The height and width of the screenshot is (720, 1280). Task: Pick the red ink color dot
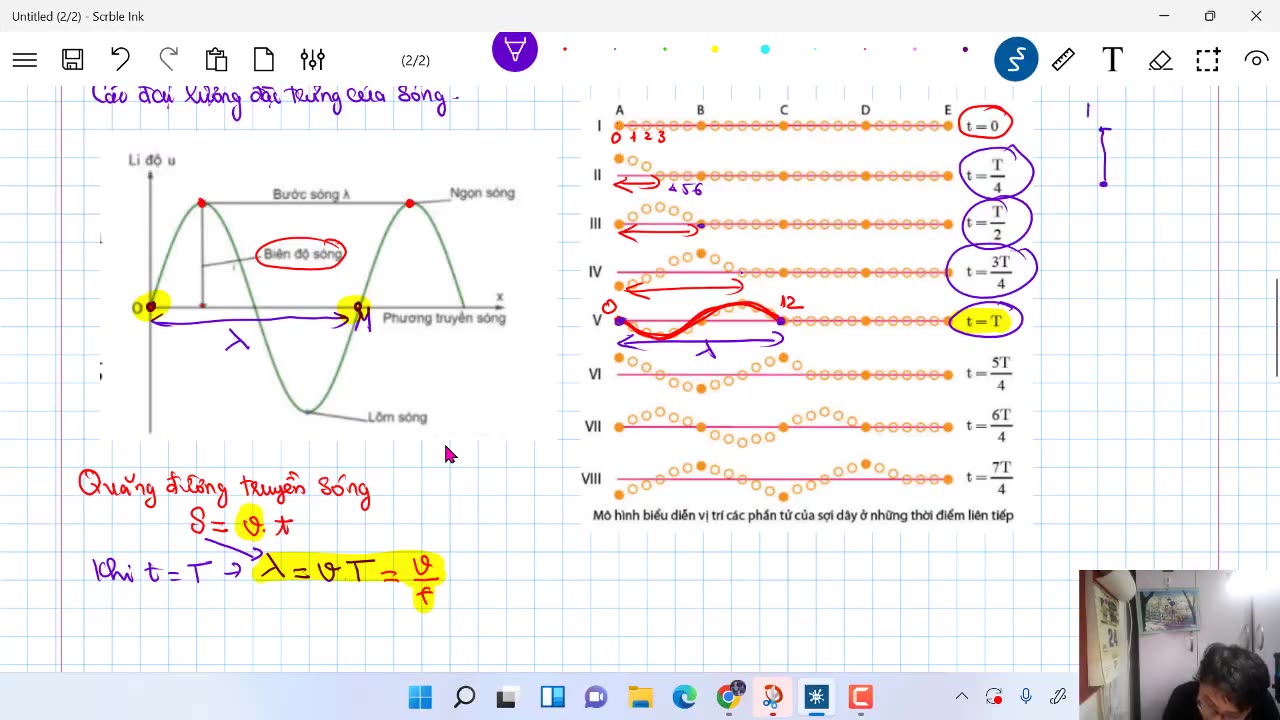click(x=565, y=49)
